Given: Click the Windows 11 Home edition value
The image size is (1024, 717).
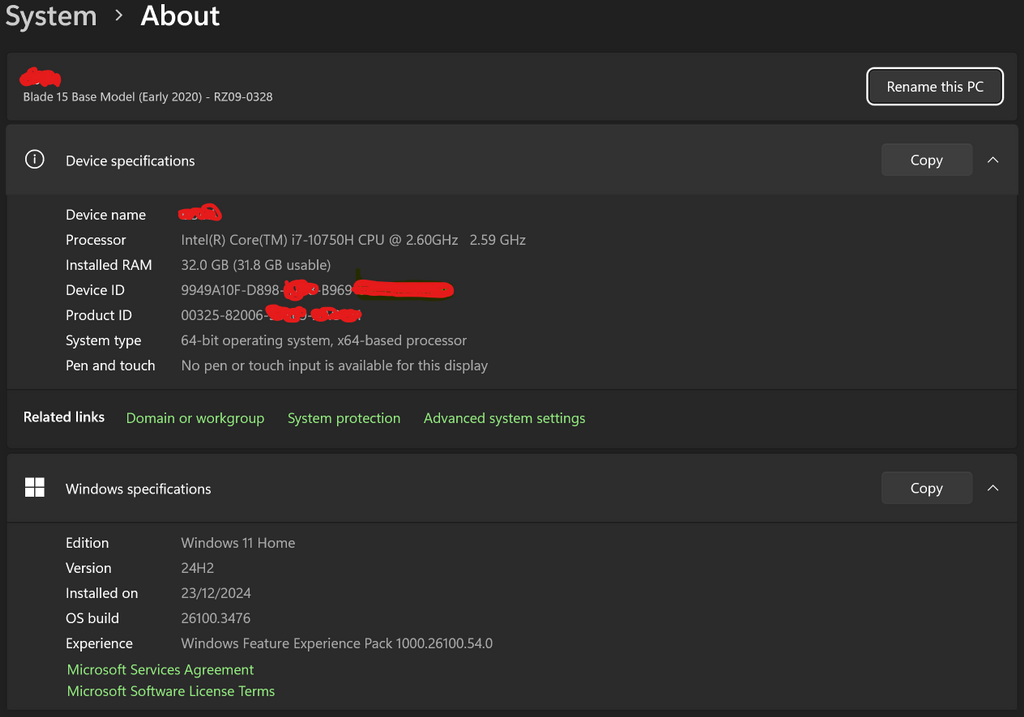Looking at the screenshot, I should pos(238,543).
